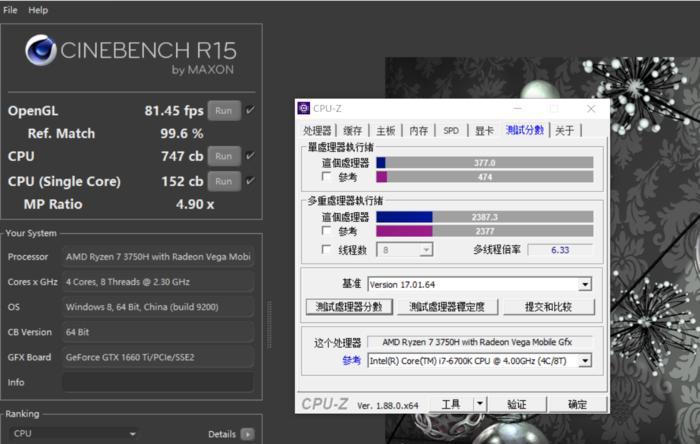The width and height of the screenshot is (700, 444).
Task: Click the 确定 button
Action: point(577,404)
